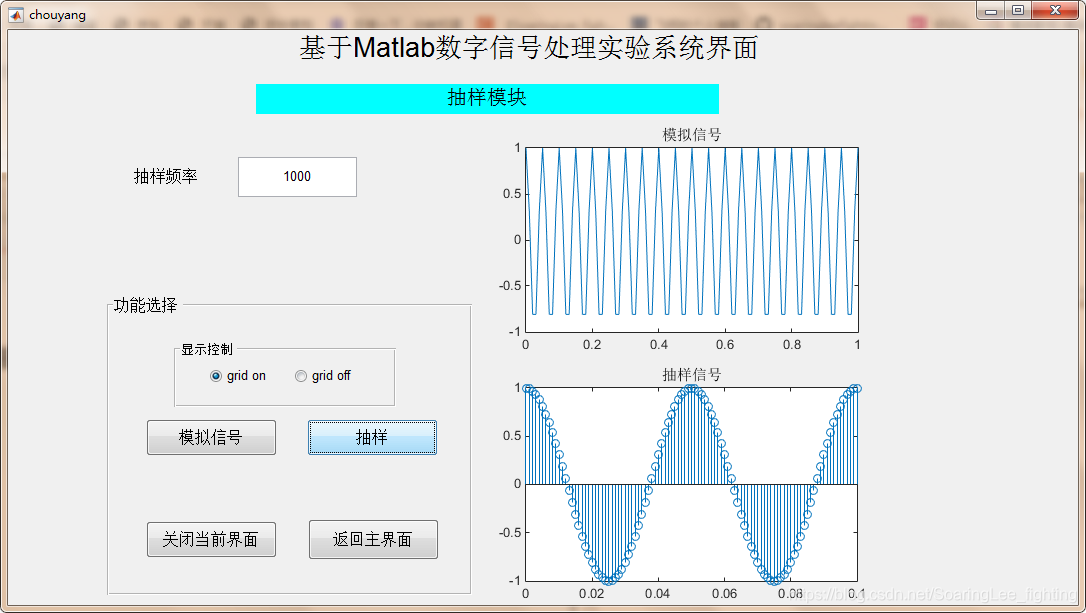Click the 模拟信号 plot area
This screenshot has height=613, width=1086.
click(x=692, y=240)
